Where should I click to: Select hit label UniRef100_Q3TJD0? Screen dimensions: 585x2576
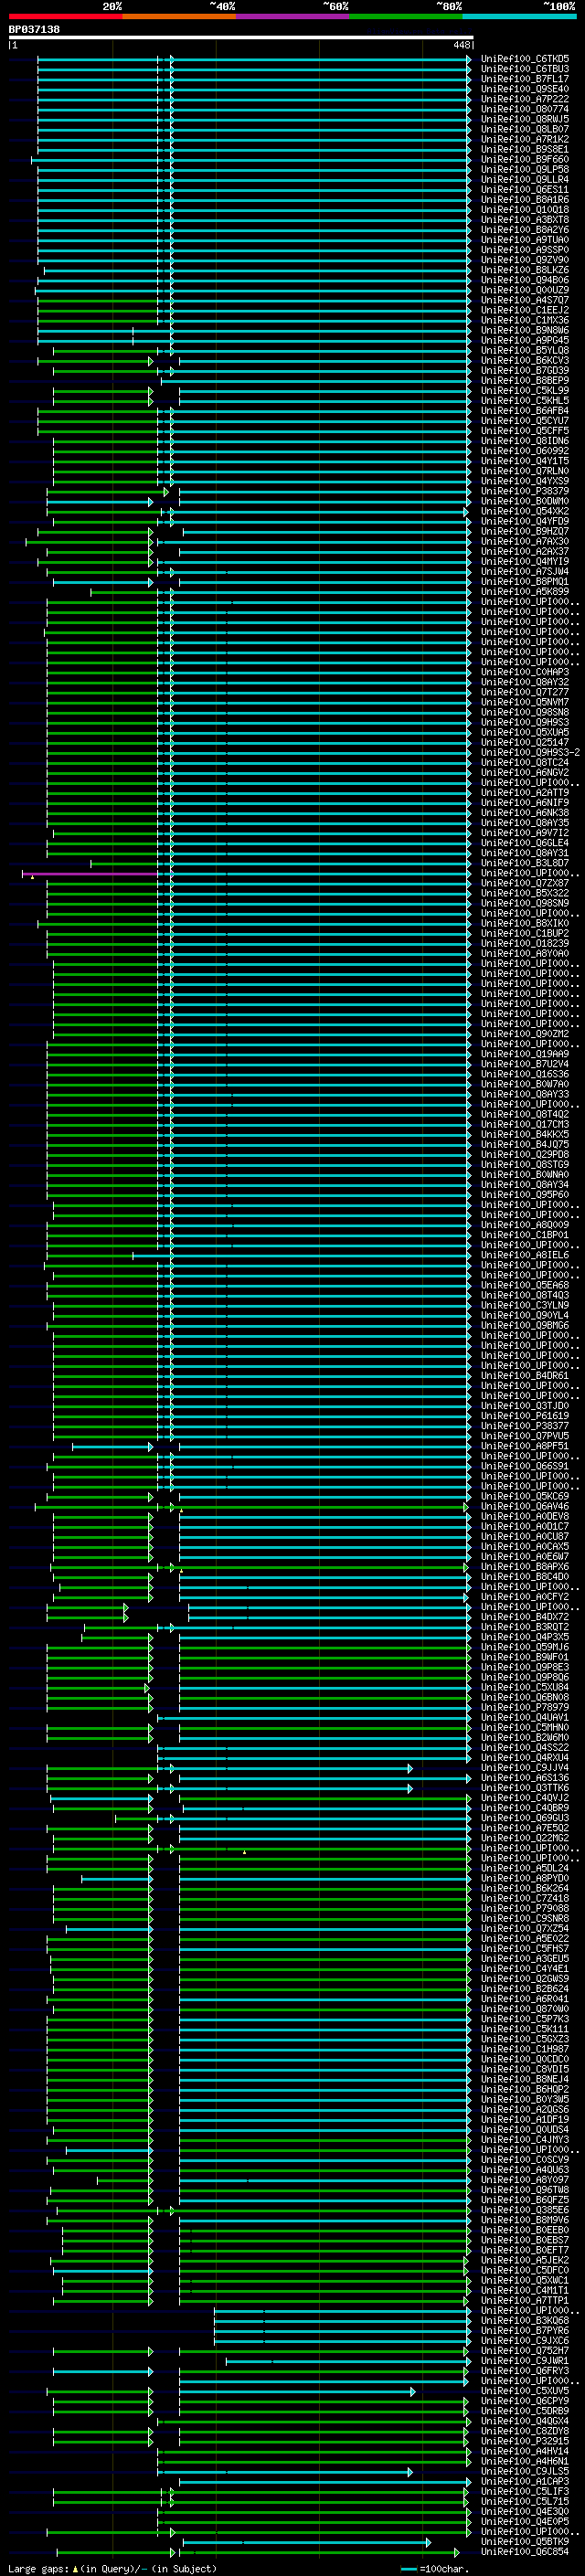[525, 1406]
